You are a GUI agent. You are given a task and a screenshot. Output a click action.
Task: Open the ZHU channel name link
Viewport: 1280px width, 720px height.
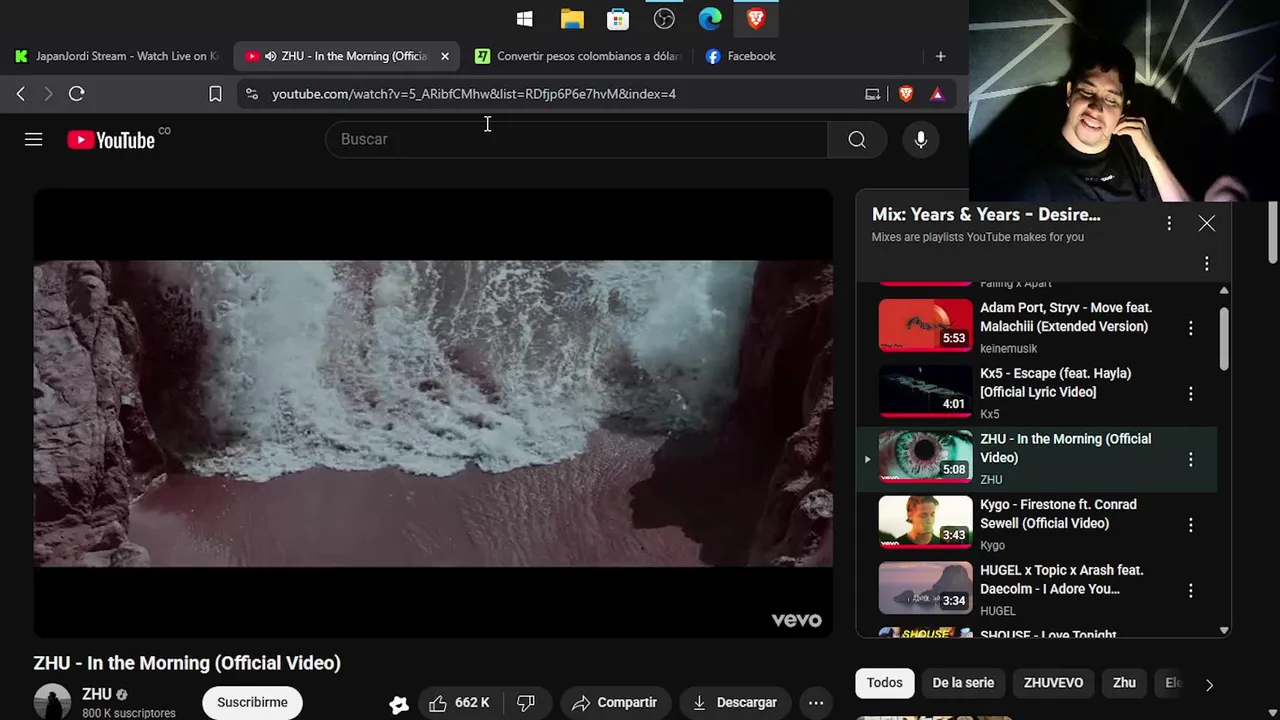(x=97, y=694)
